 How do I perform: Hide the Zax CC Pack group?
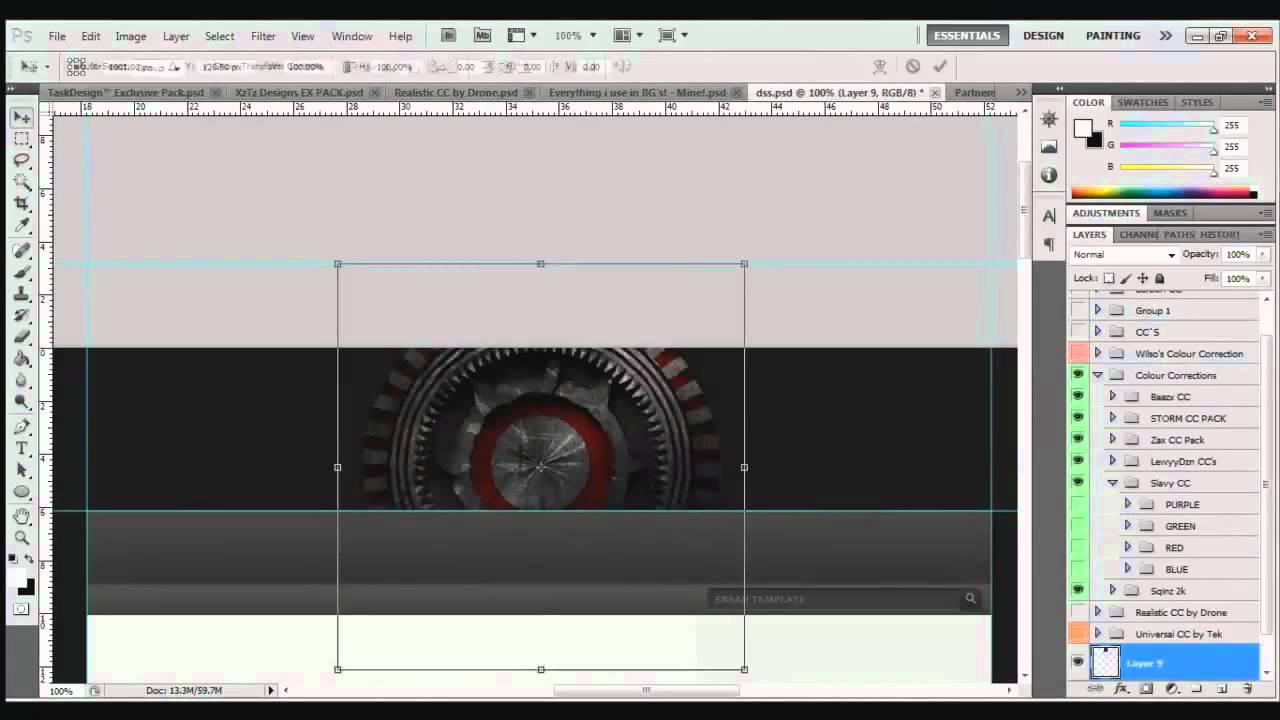pos(1078,439)
